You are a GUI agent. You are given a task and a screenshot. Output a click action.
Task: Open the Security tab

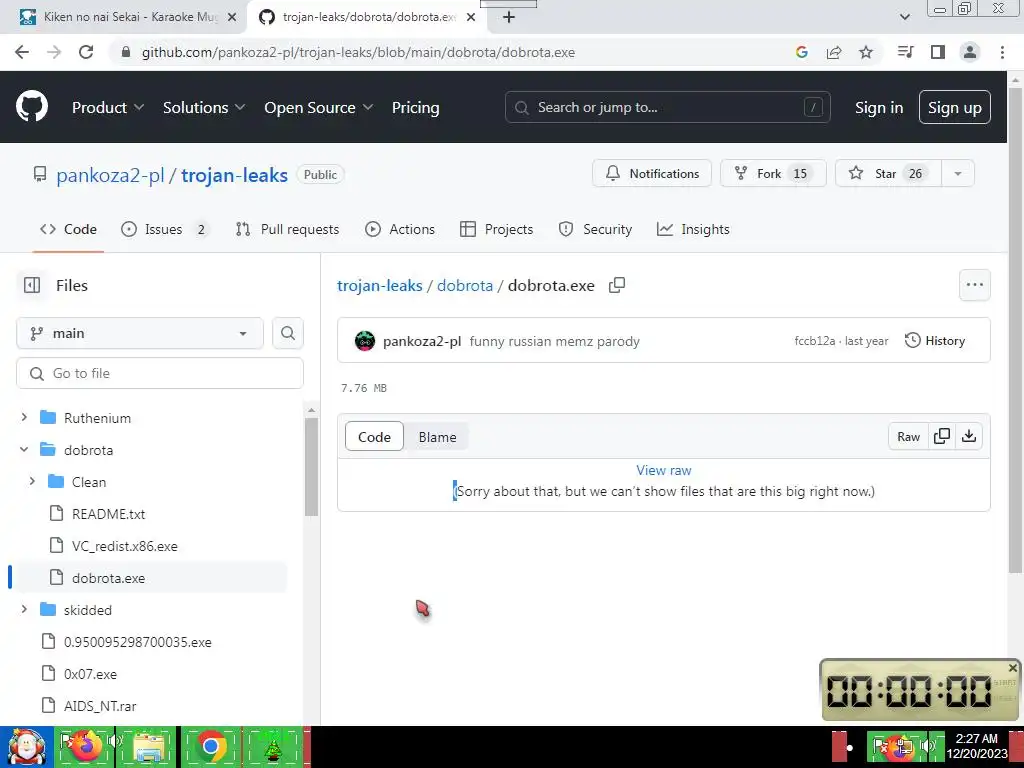pyautogui.click(x=595, y=229)
